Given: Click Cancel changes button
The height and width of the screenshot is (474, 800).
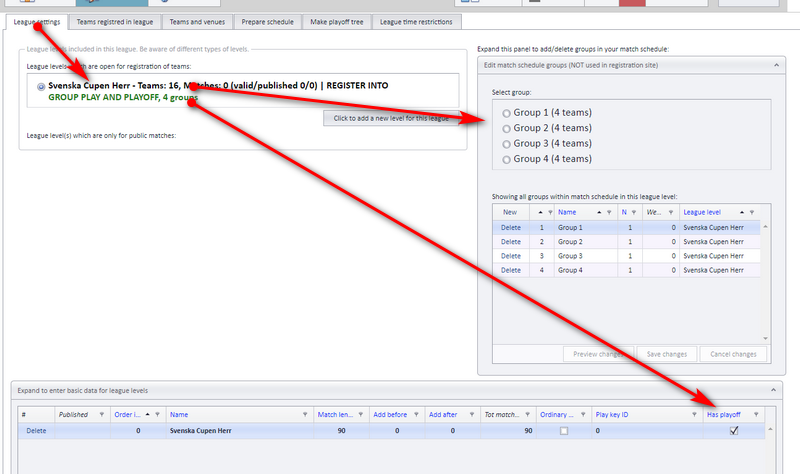Looking at the screenshot, I should [733, 354].
